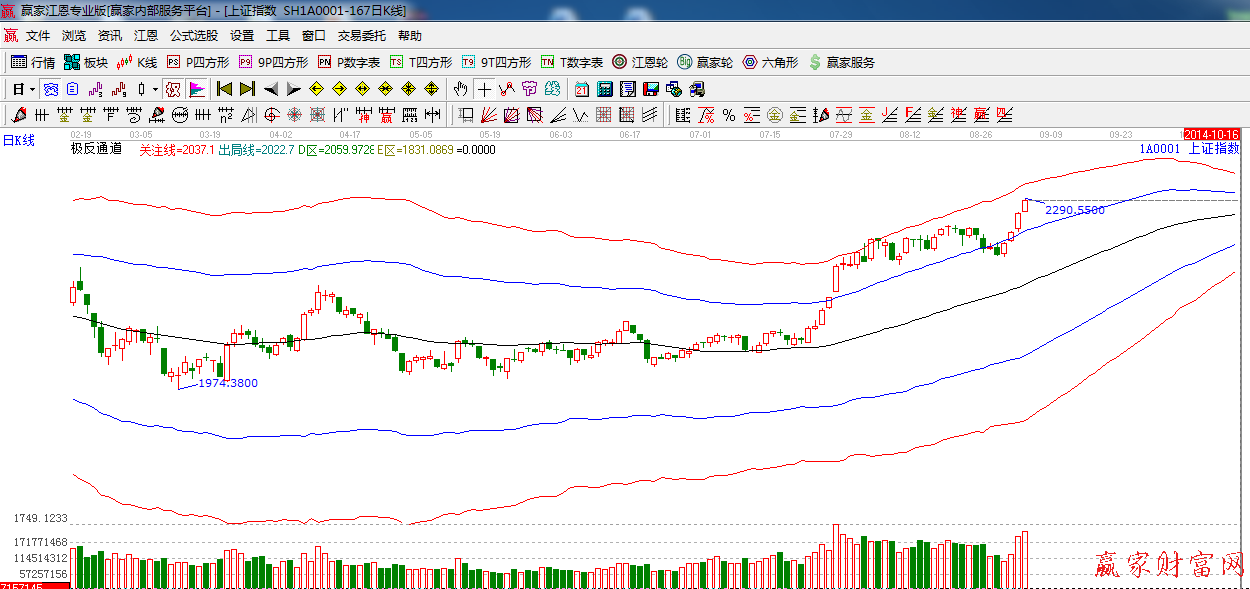Click the 2014-10-16 date marker
This screenshot has width=1250, height=589.
(1211, 134)
